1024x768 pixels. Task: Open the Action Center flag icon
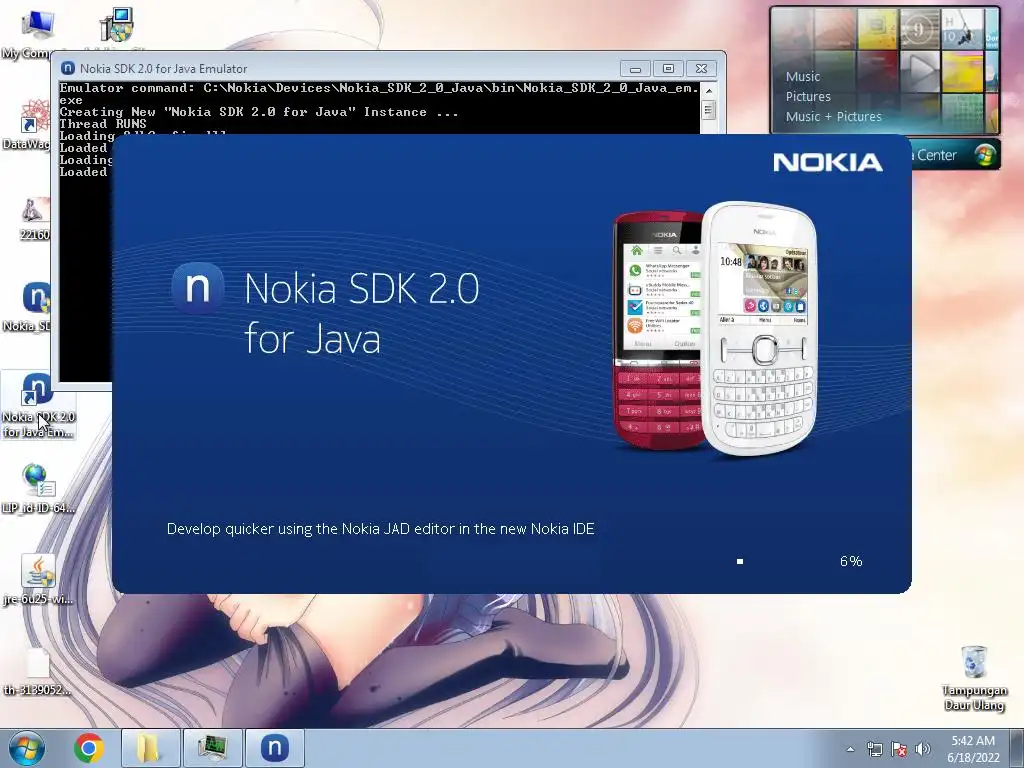pyautogui.click(x=899, y=749)
